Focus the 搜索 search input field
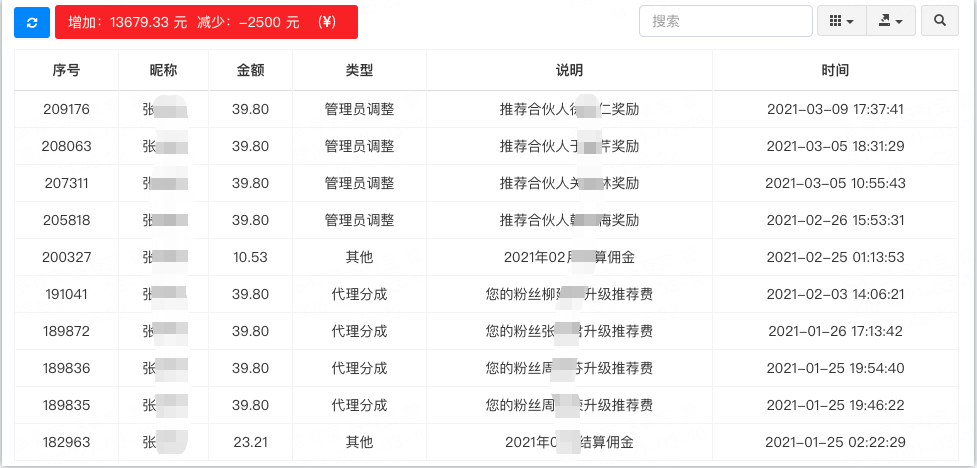This screenshot has height=468, width=977. coord(725,21)
